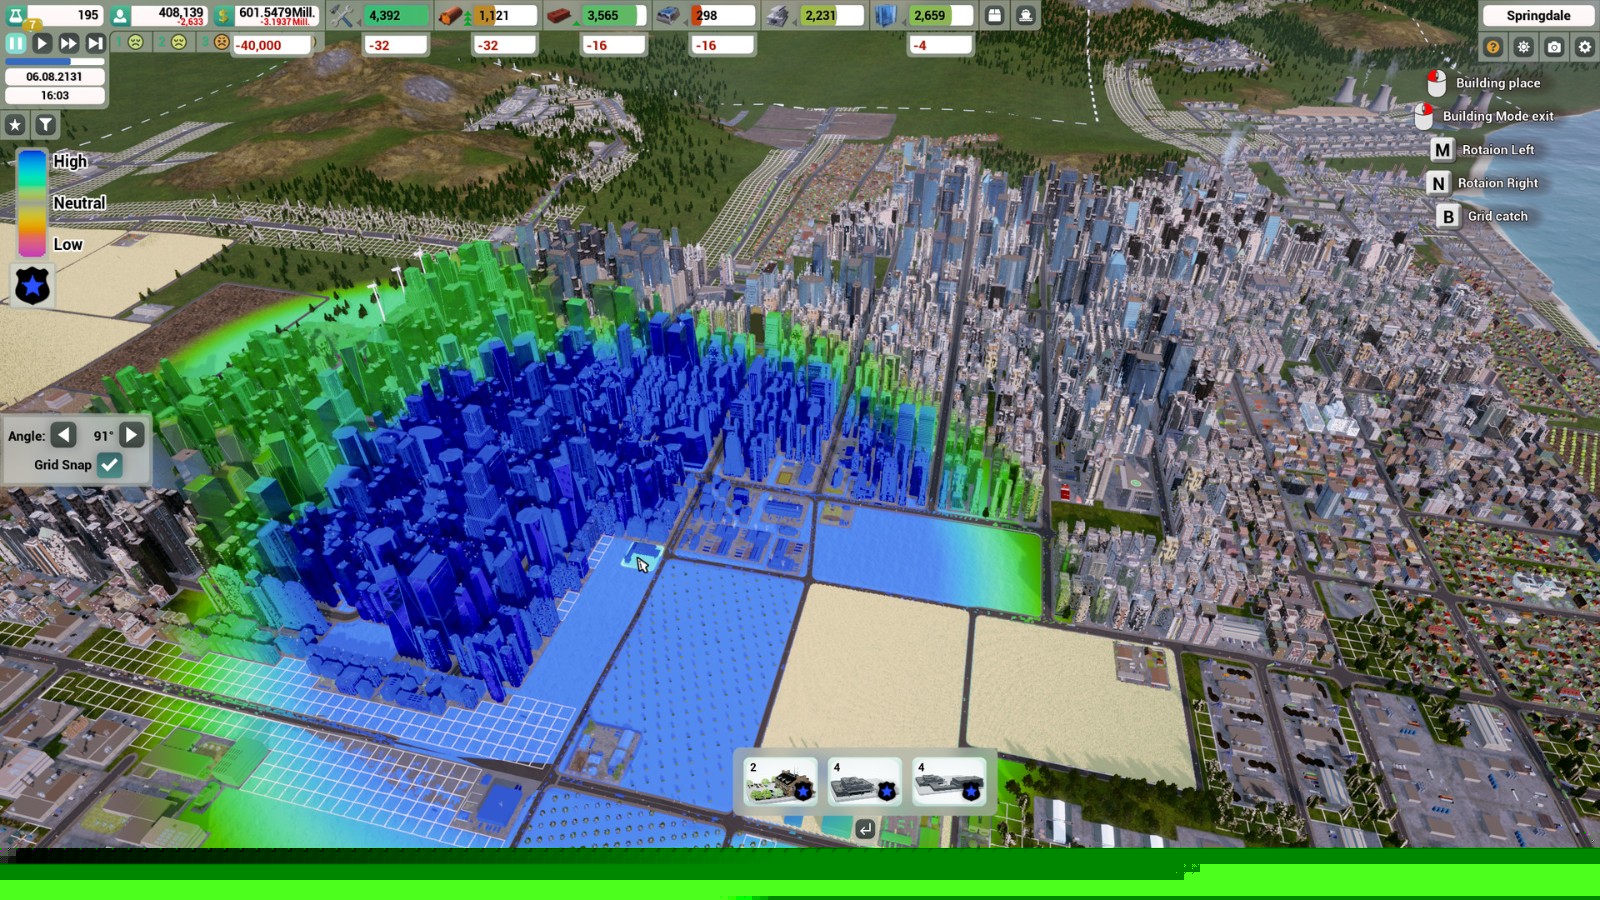Take a screenshot with camera icon
The image size is (1600, 900).
[1554, 47]
